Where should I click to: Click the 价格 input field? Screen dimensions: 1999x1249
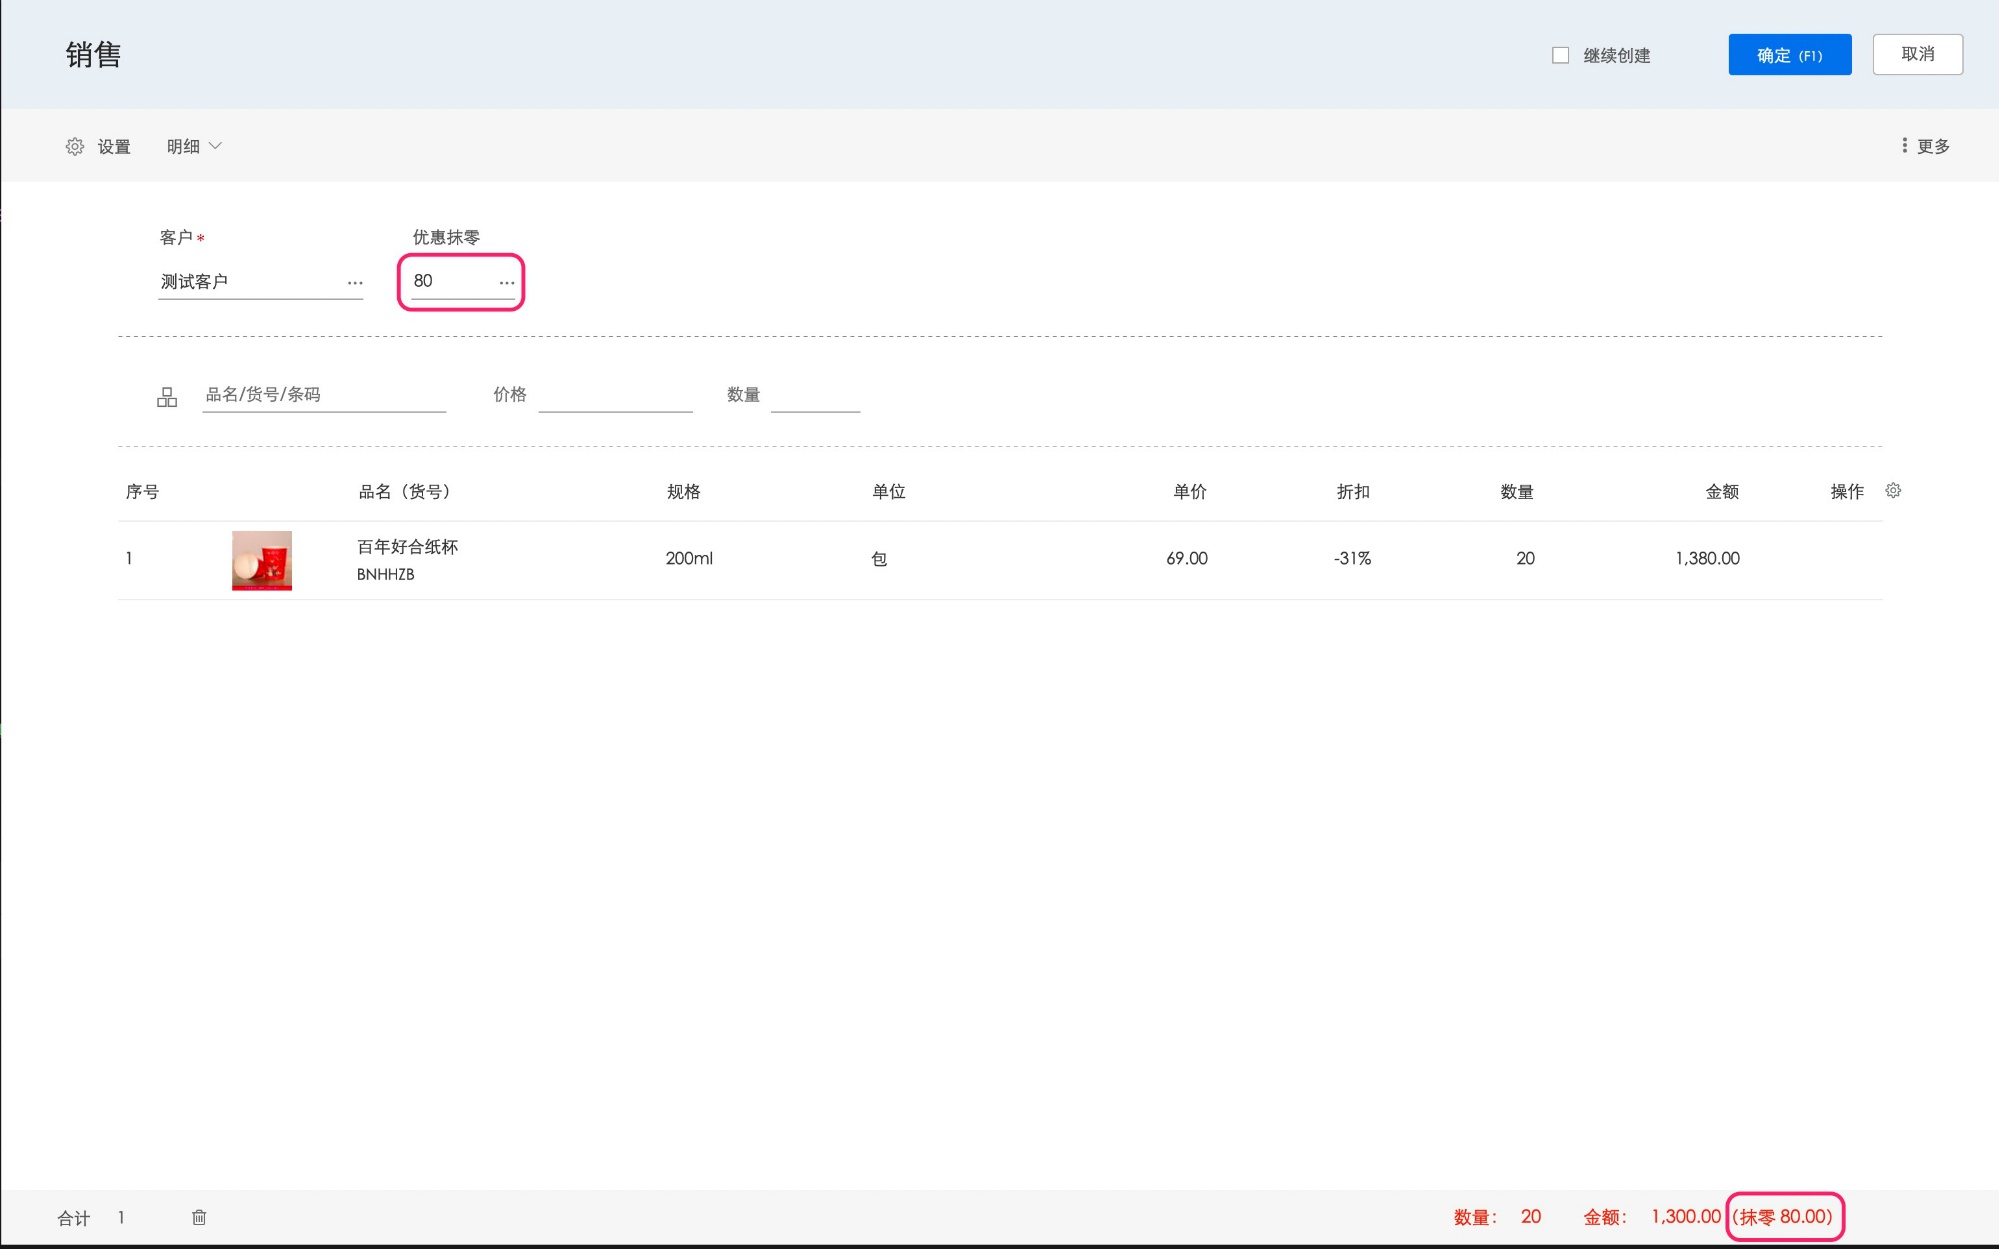pyautogui.click(x=615, y=396)
